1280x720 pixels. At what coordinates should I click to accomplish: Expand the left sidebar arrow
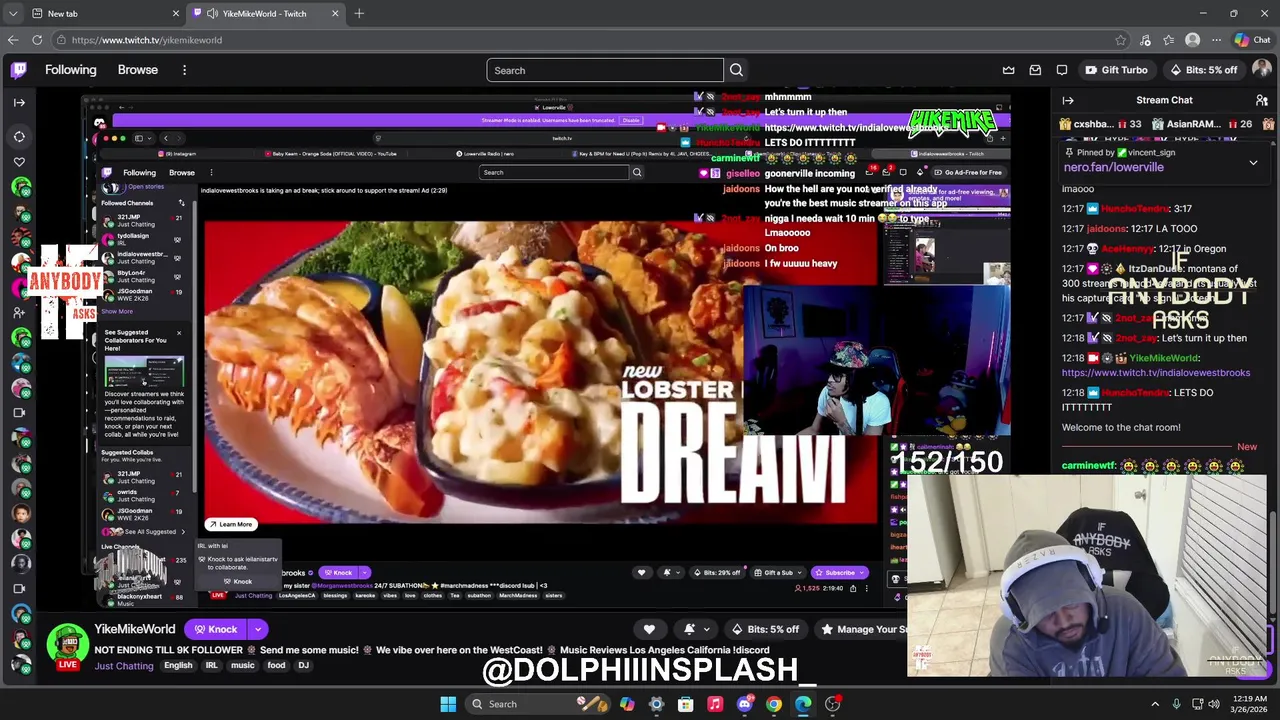pos(19,102)
